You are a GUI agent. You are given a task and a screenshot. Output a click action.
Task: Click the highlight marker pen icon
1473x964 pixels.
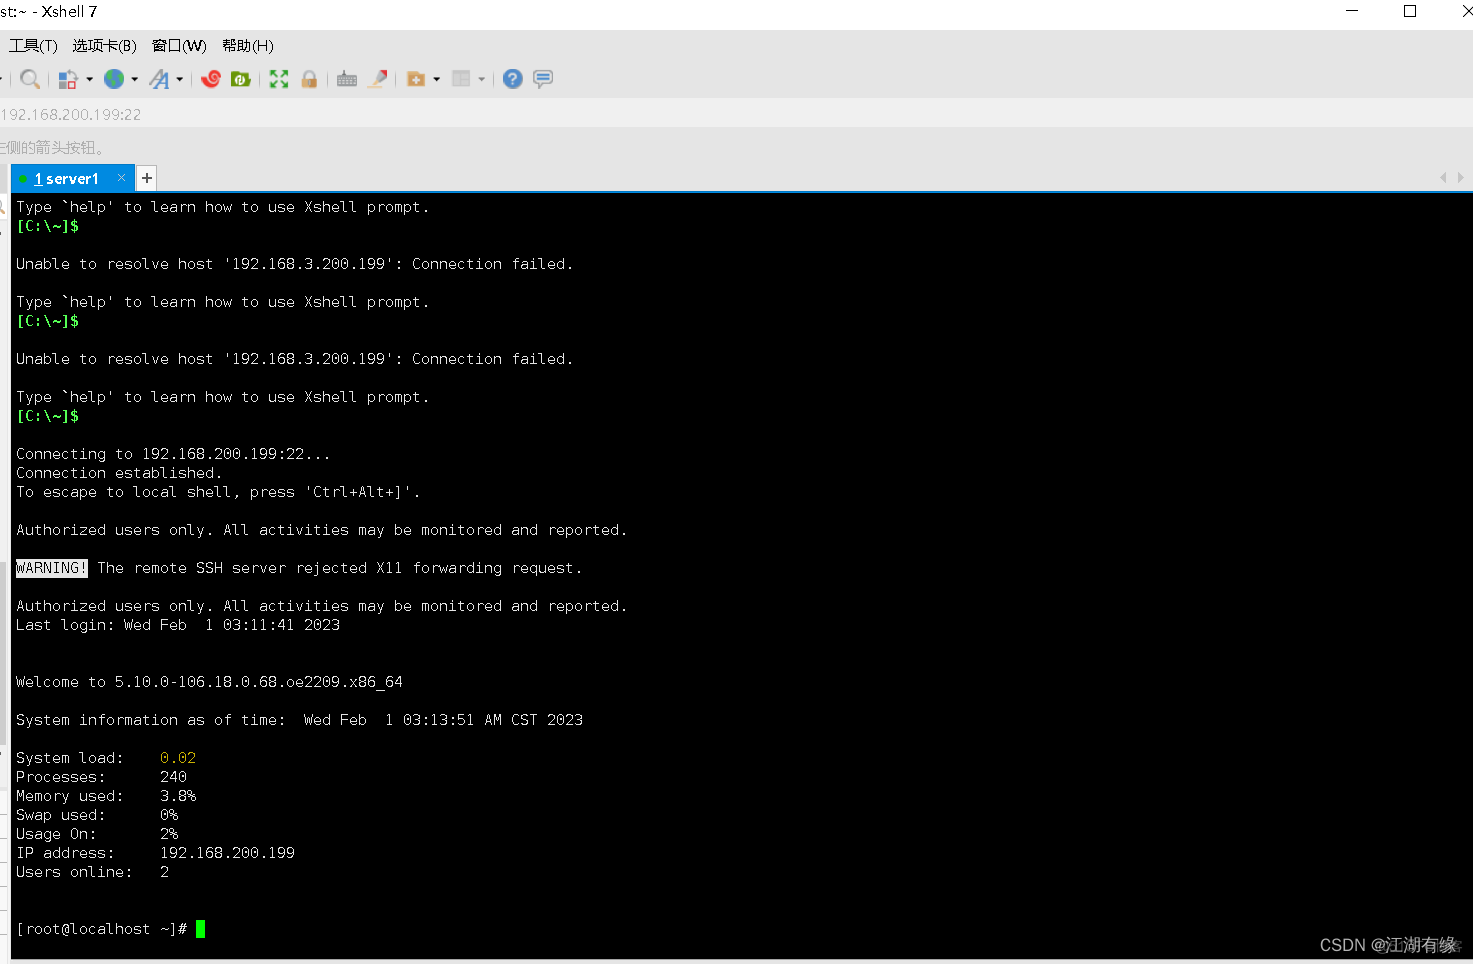pyautogui.click(x=378, y=79)
